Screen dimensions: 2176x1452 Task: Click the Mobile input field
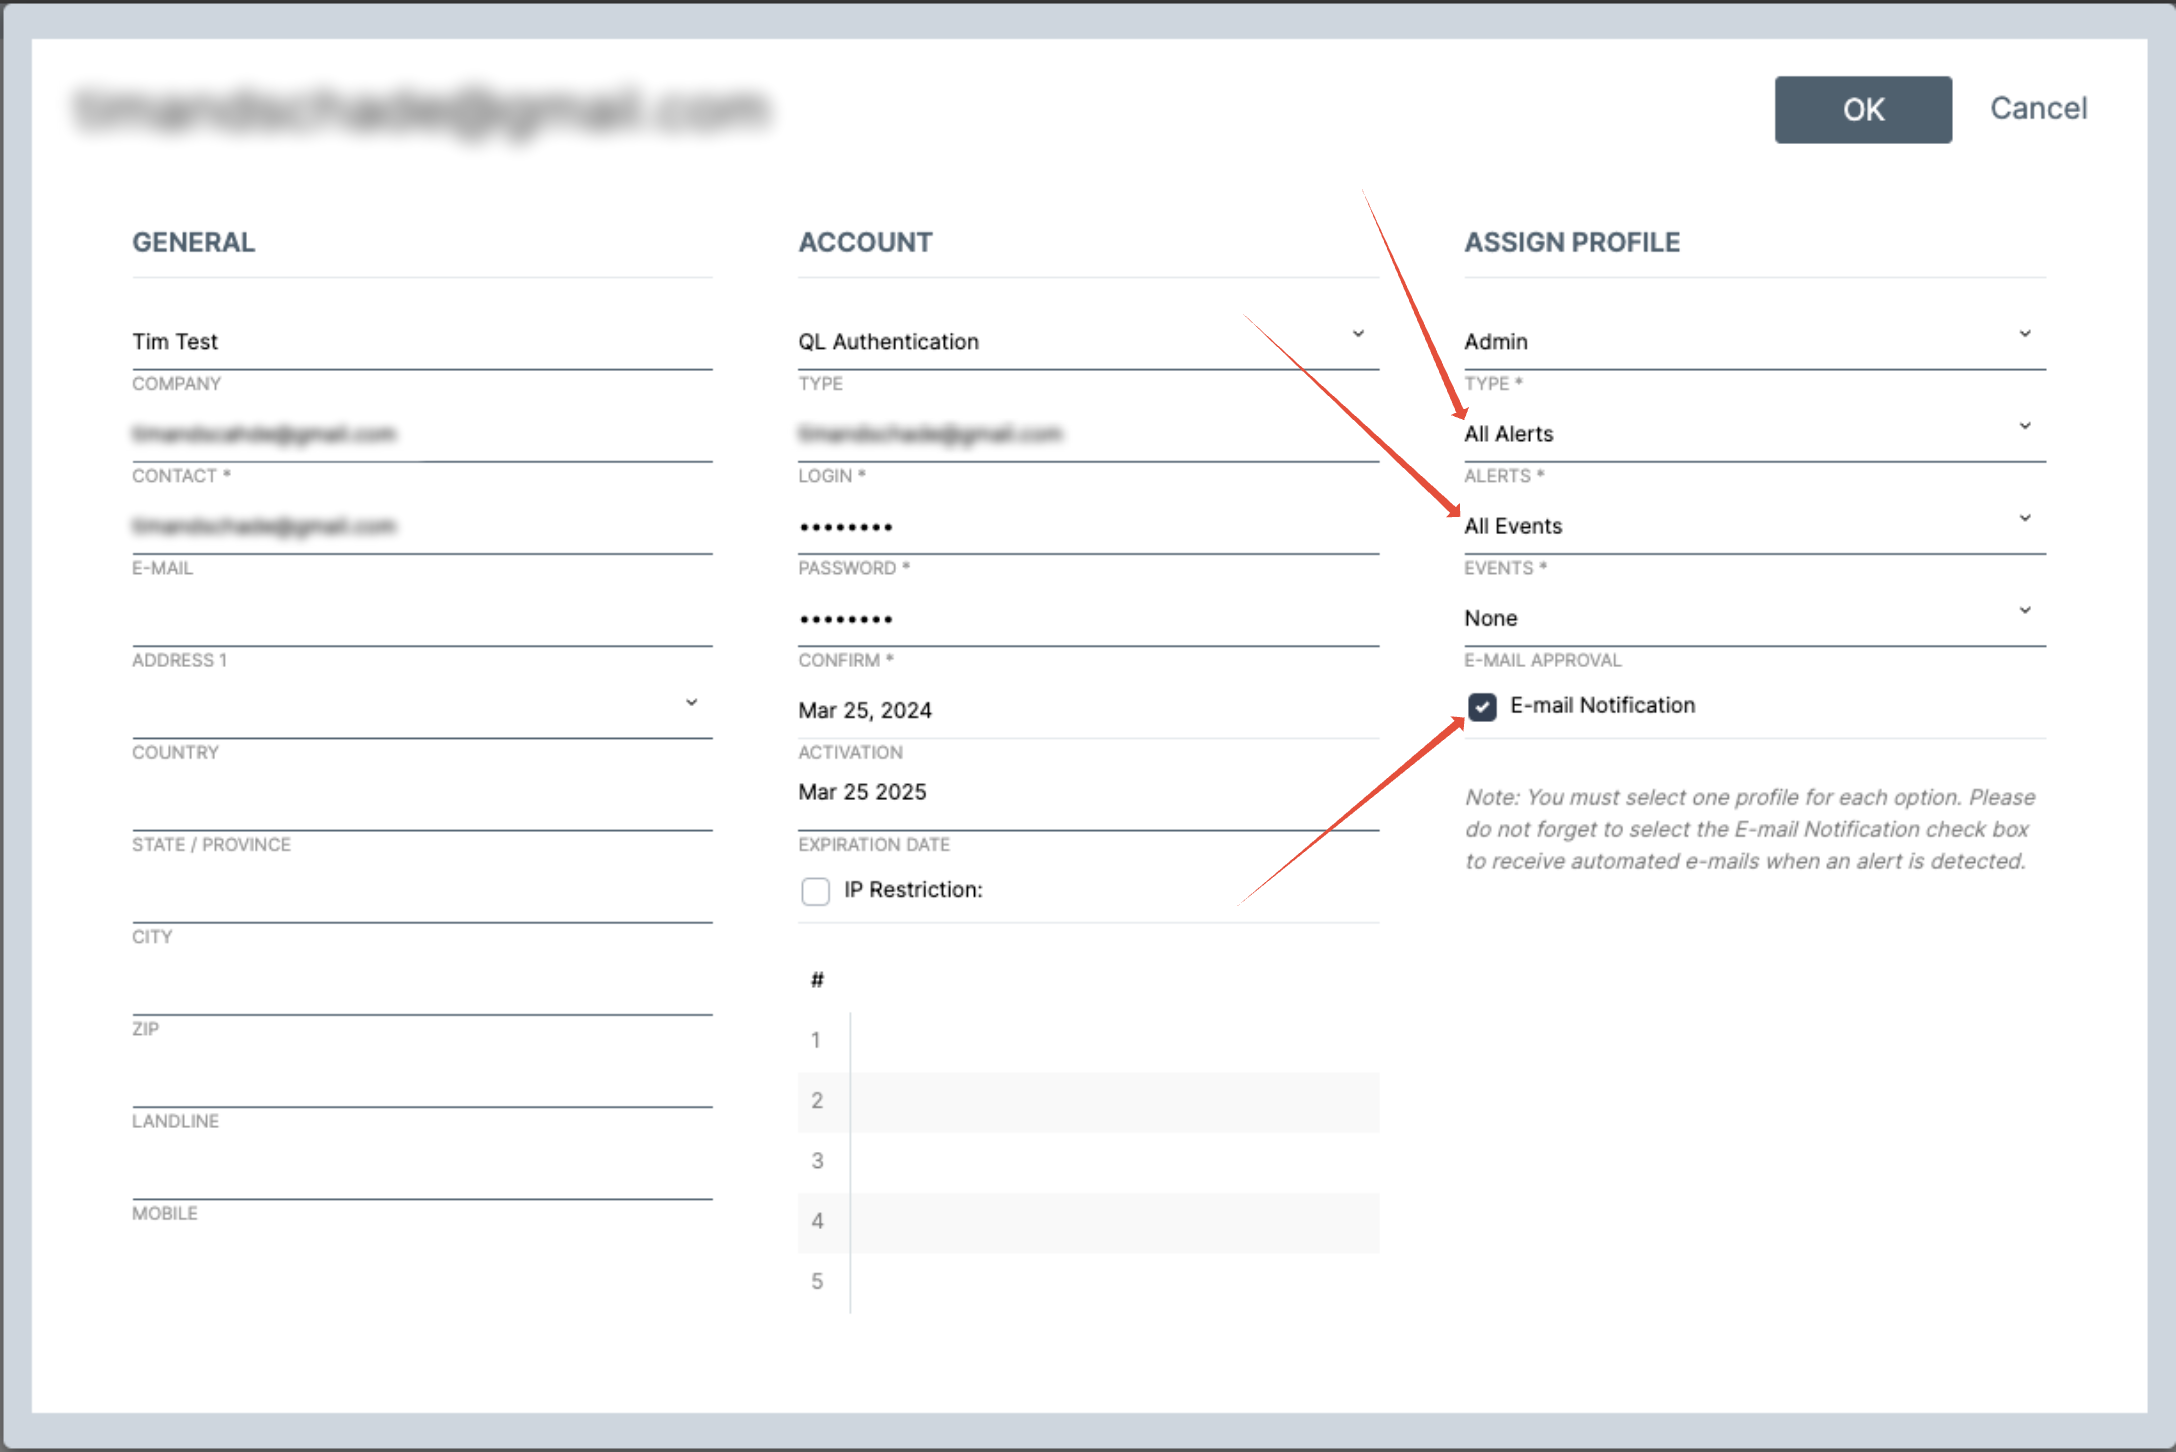click(x=420, y=1172)
